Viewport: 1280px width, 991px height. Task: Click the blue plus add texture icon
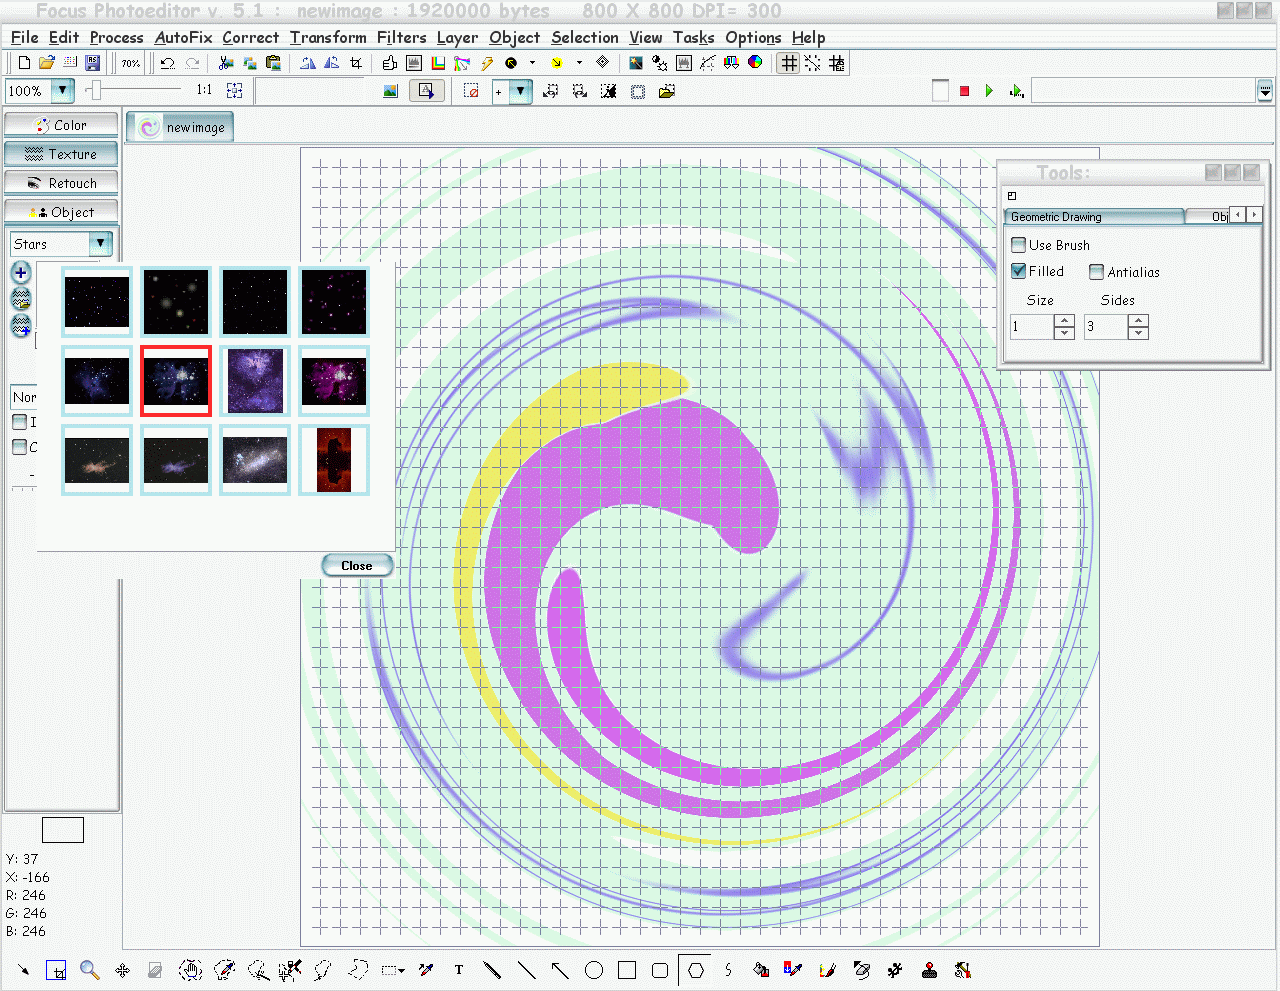click(x=21, y=273)
